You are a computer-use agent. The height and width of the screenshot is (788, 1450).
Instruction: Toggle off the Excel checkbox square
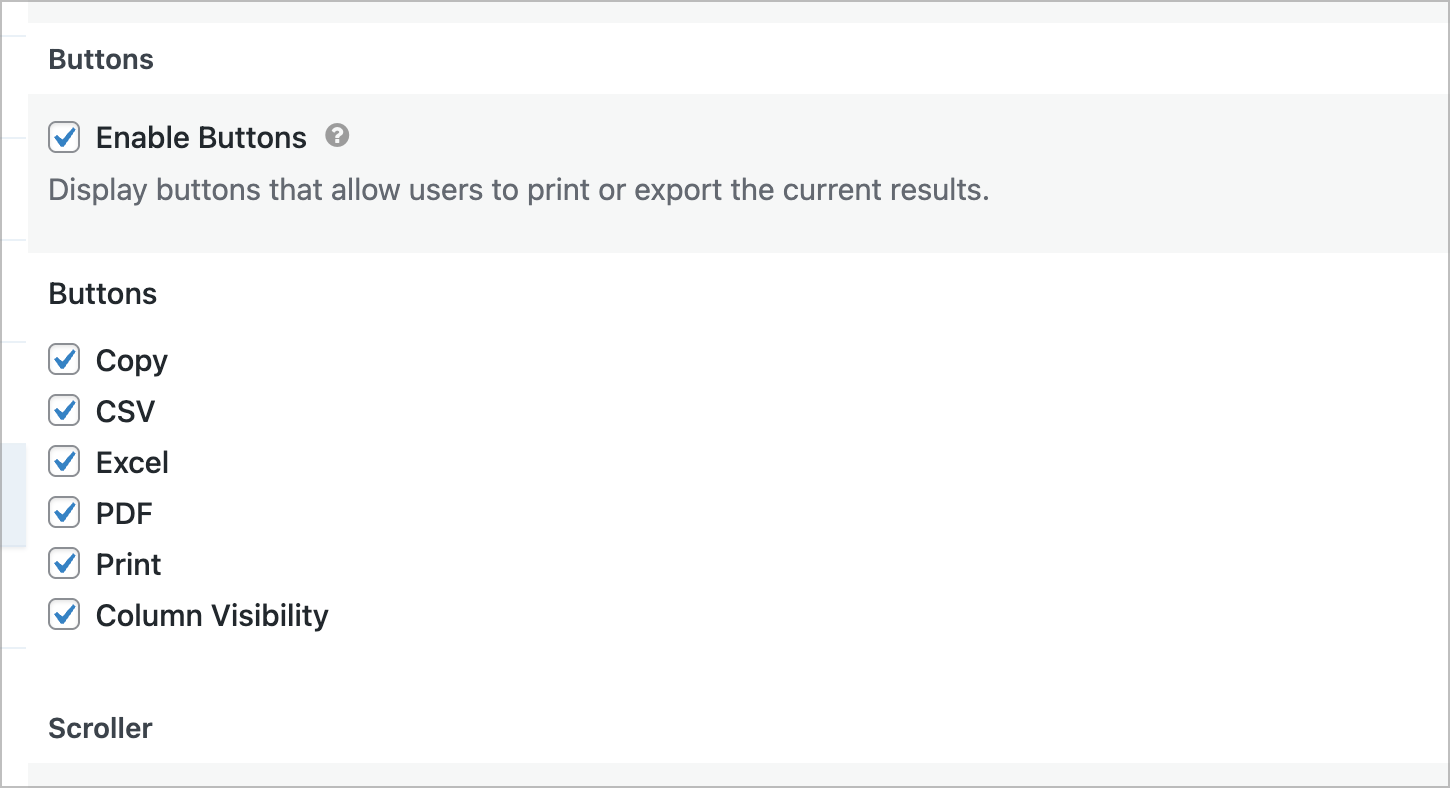(x=64, y=461)
